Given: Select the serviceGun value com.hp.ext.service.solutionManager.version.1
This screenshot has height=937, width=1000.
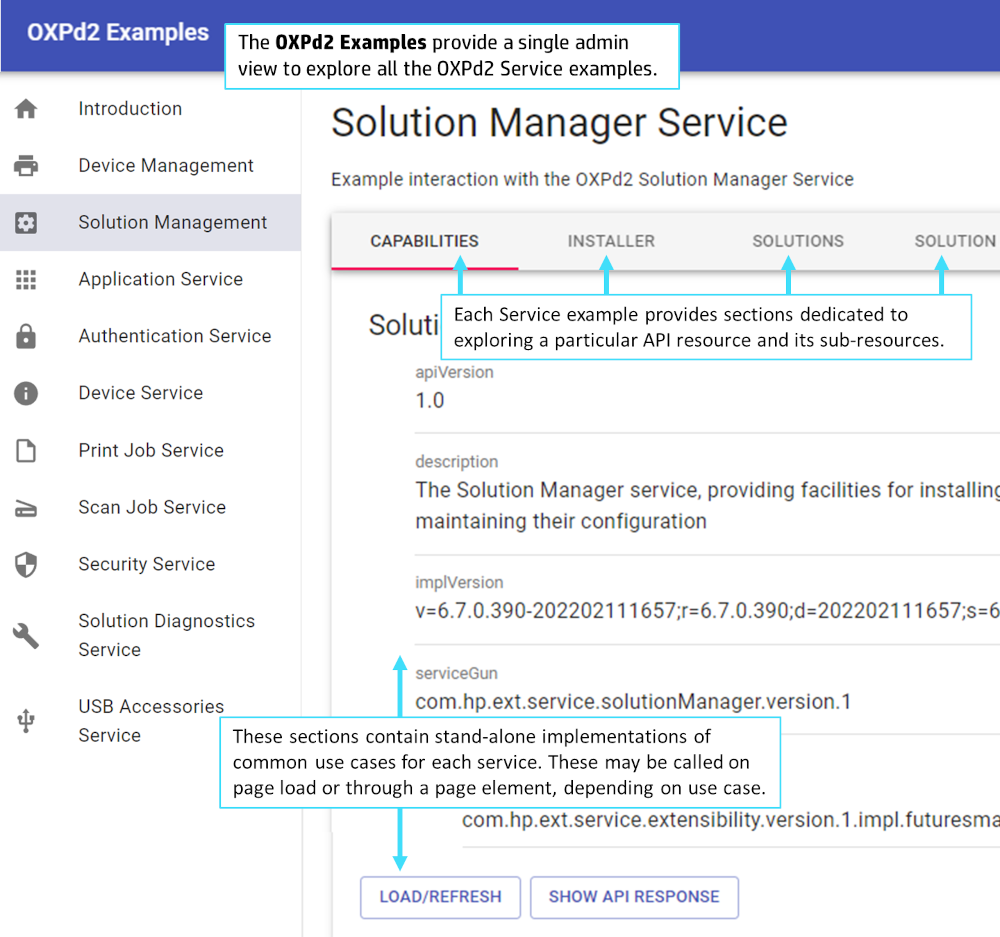Looking at the screenshot, I should coord(633,702).
